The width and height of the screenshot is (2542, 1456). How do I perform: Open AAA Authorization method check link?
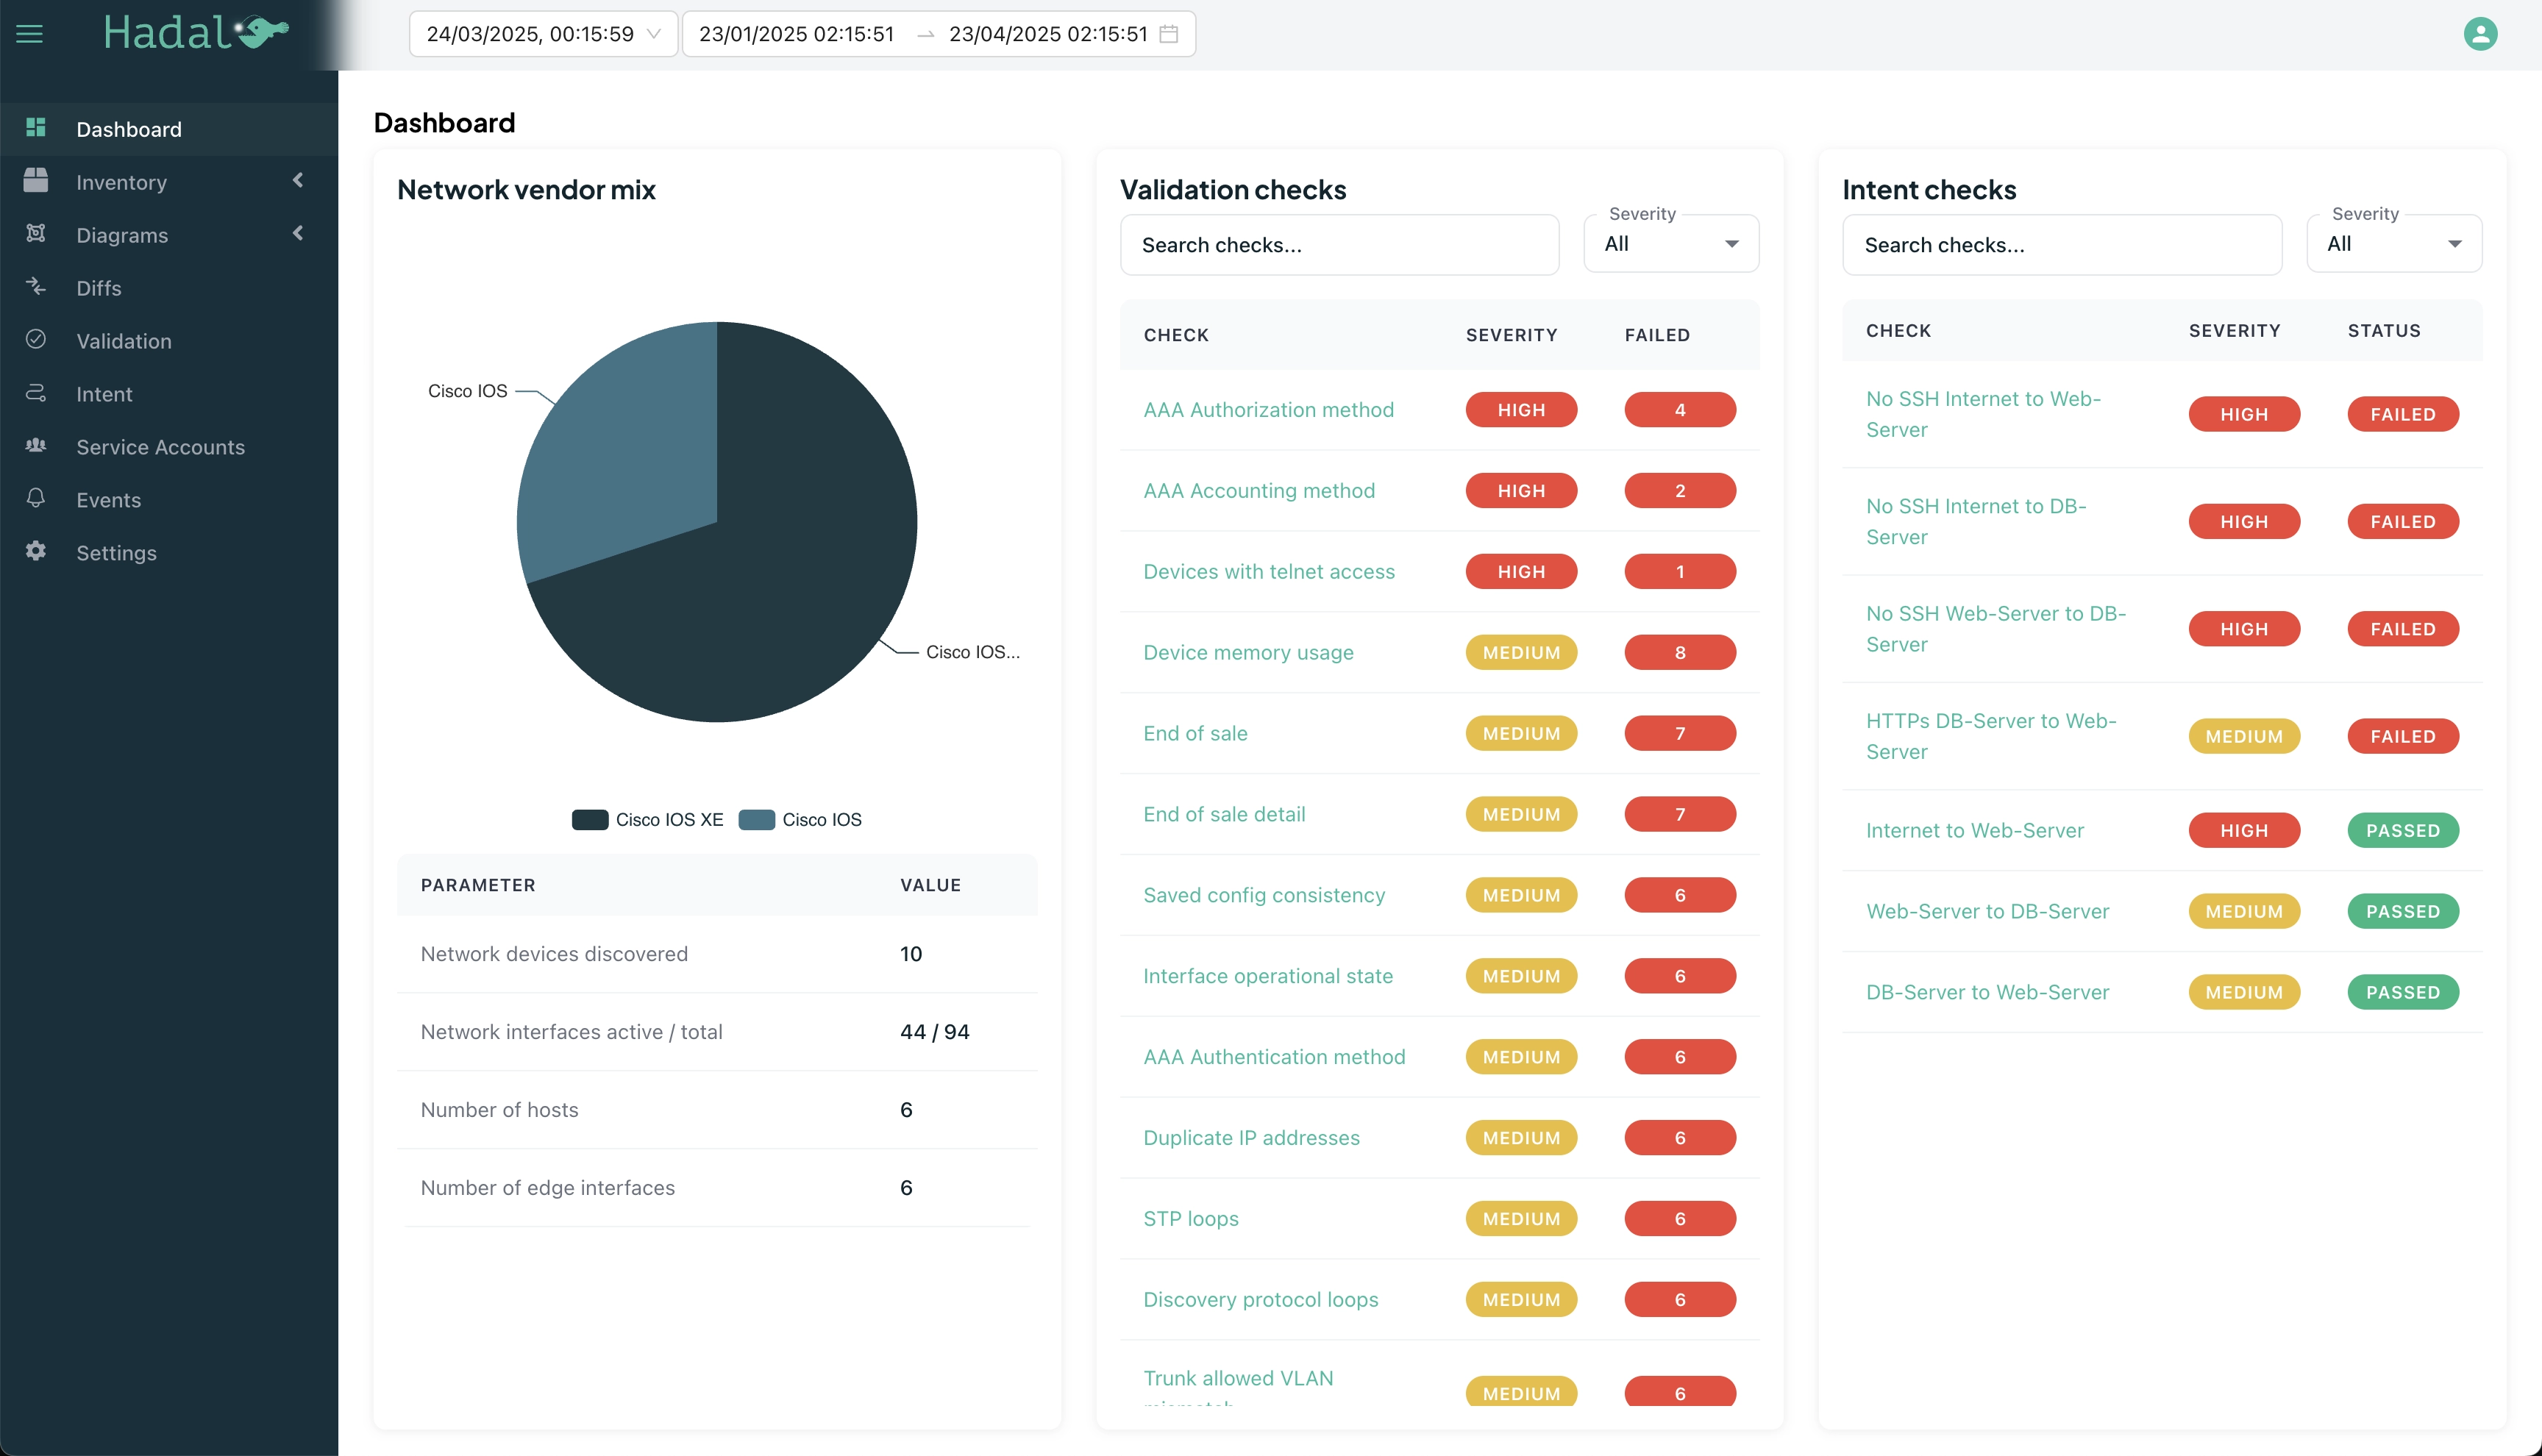pos(1268,410)
